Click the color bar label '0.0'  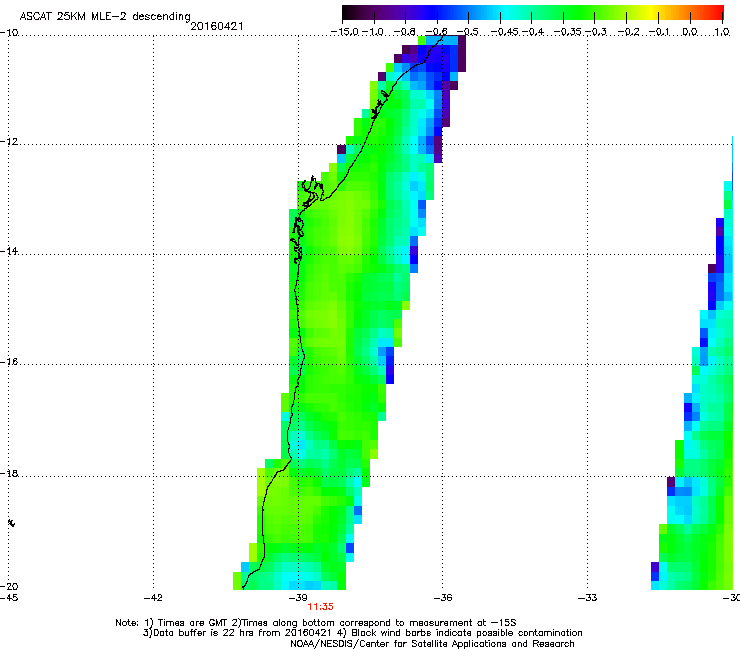pyautogui.click(x=690, y=32)
